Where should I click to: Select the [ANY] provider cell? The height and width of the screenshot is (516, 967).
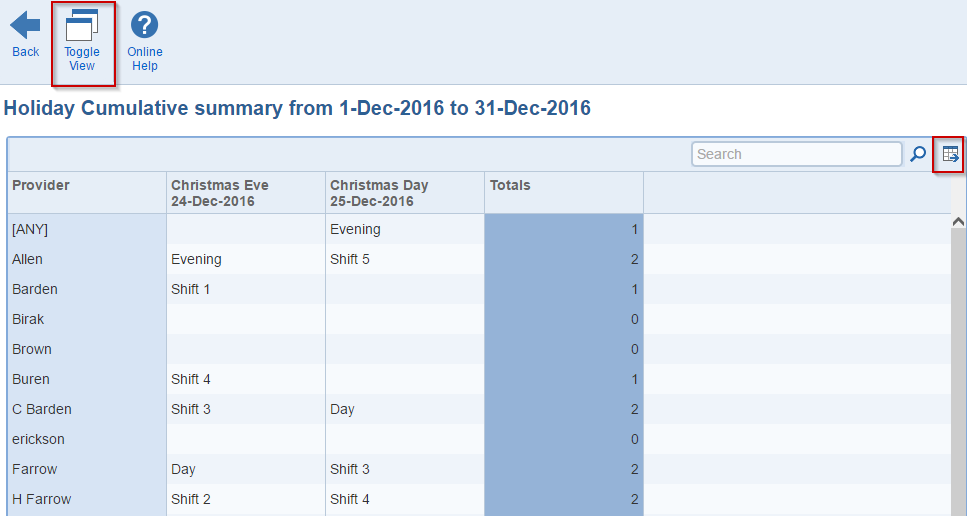pyautogui.click(x=87, y=229)
